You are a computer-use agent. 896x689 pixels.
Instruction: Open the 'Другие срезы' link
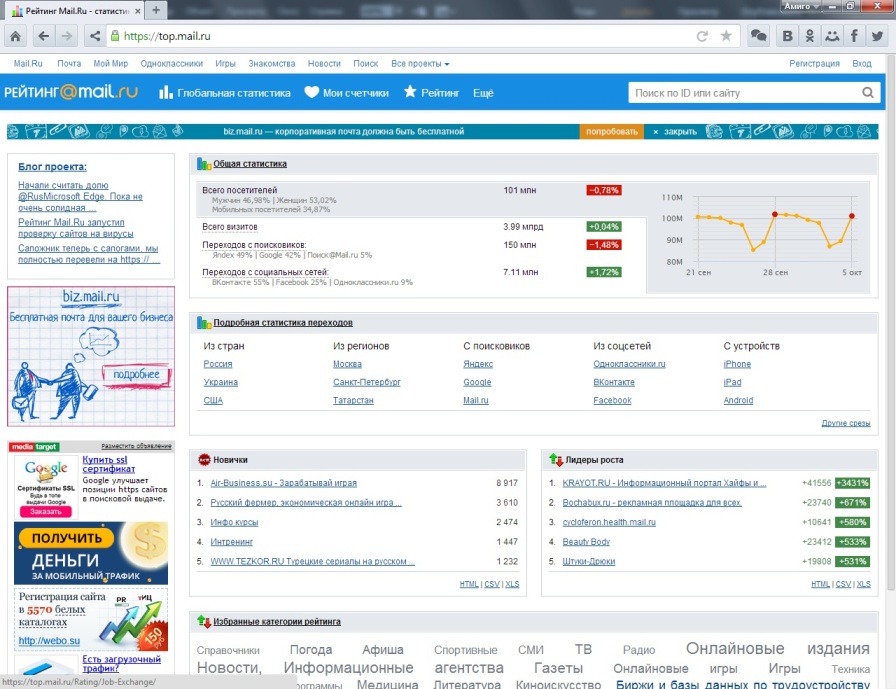[846, 423]
